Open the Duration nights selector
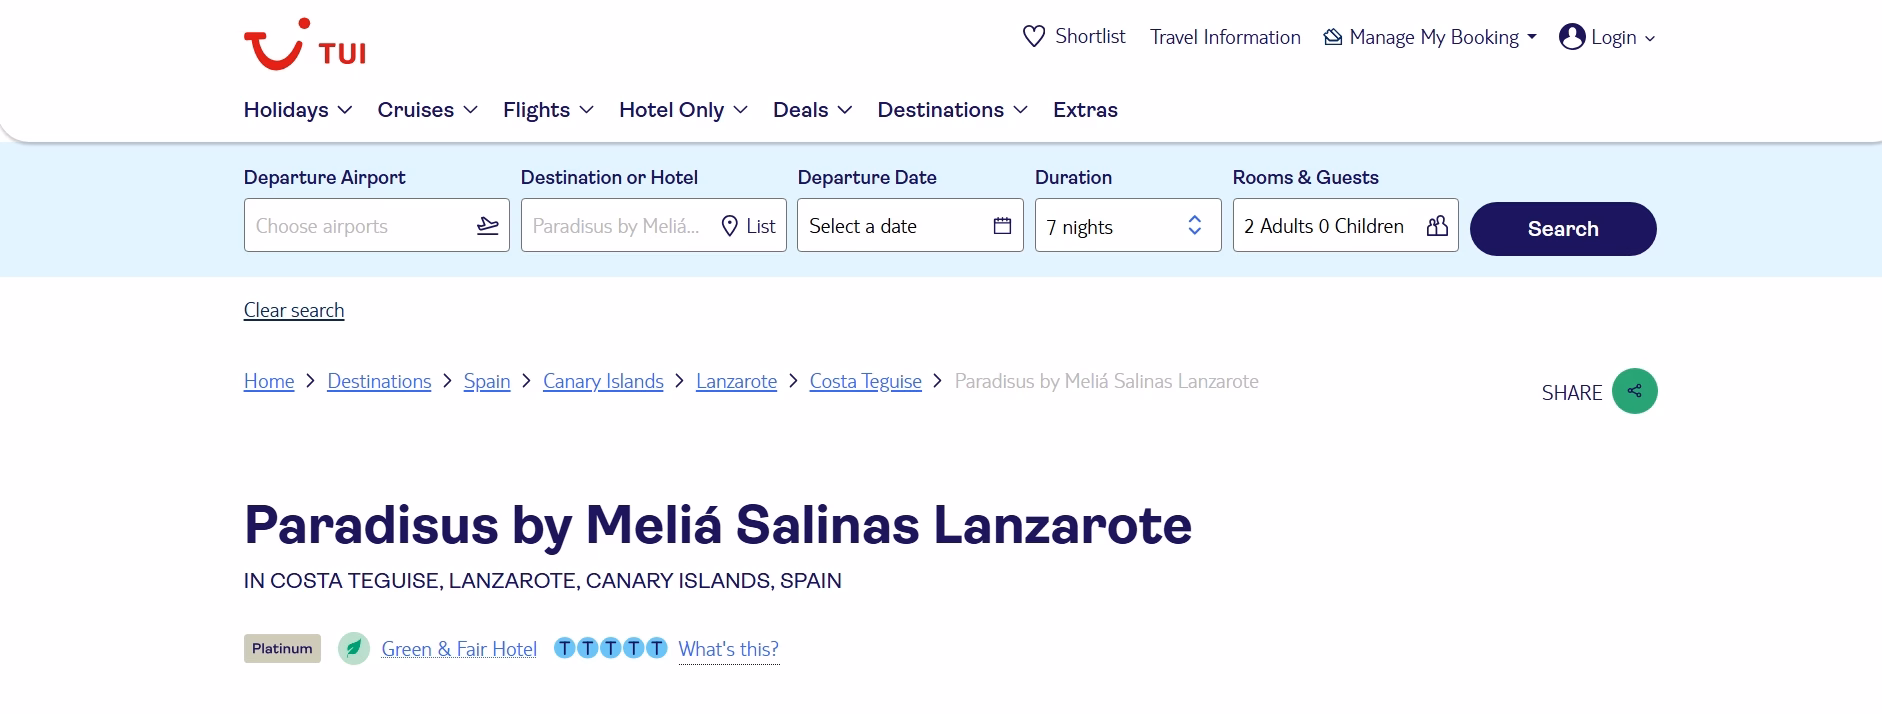Viewport: 1882px width, 714px height. click(x=1127, y=227)
